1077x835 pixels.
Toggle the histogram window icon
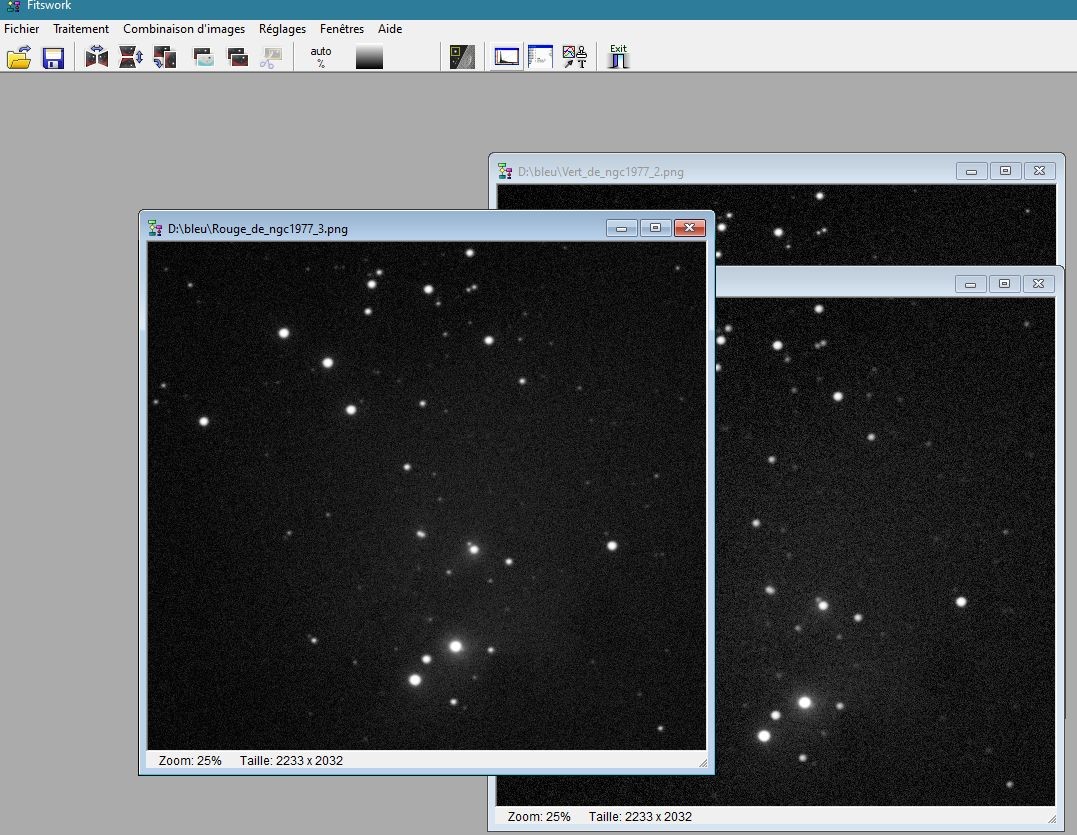click(x=506, y=57)
